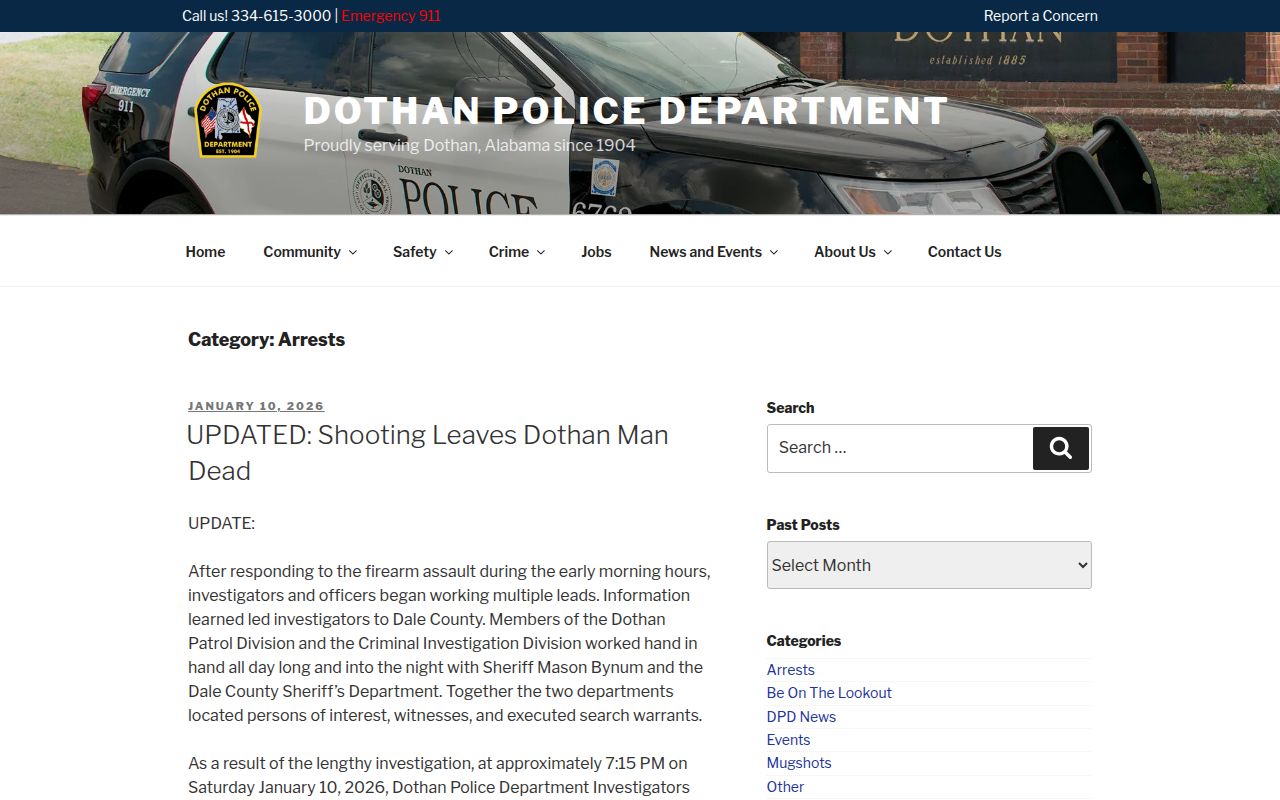Click the Category: Arrests heading
The width and height of the screenshot is (1280, 800).
(x=266, y=340)
